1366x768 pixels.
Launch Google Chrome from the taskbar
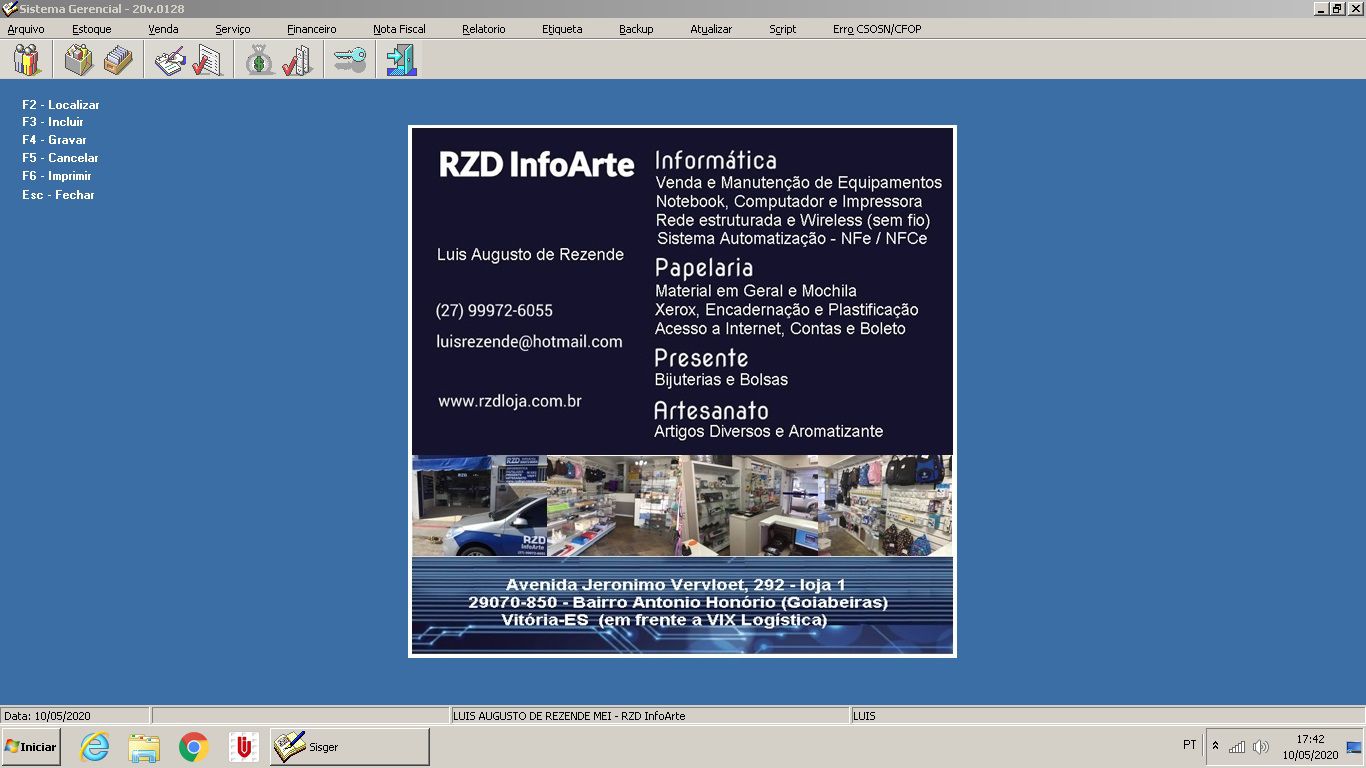[193, 747]
